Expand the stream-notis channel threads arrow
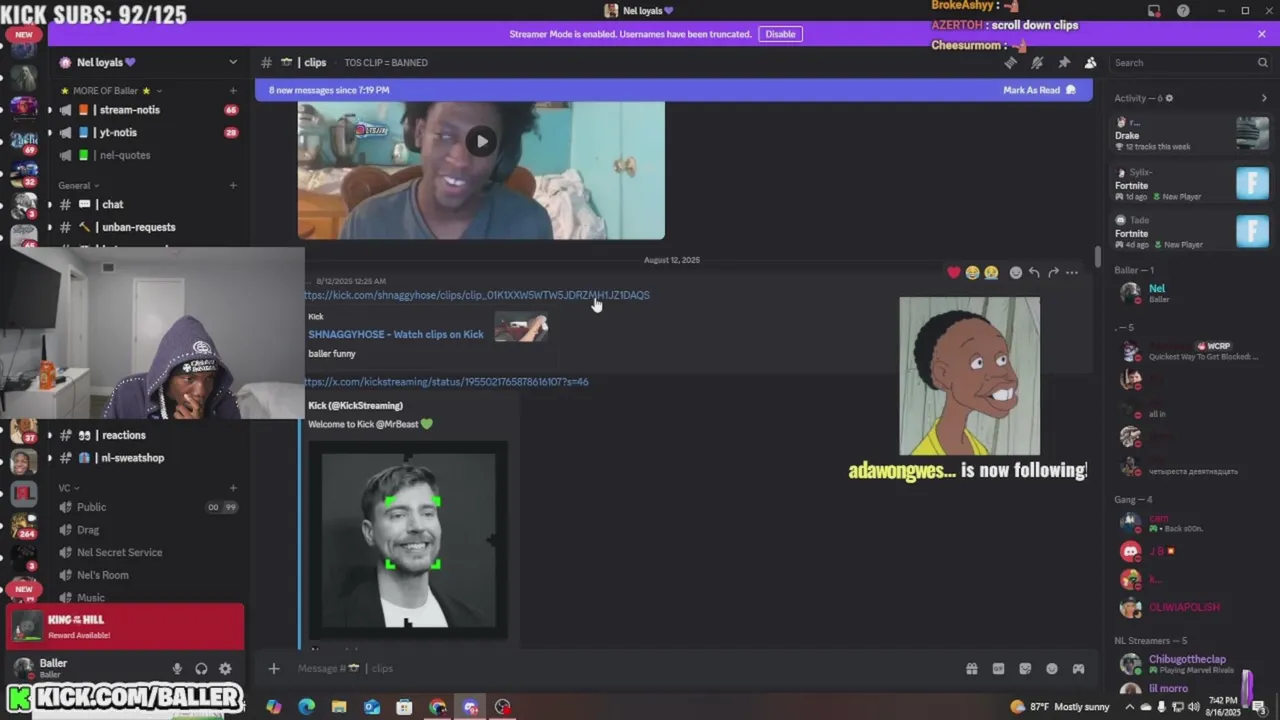 pos(50,110)
